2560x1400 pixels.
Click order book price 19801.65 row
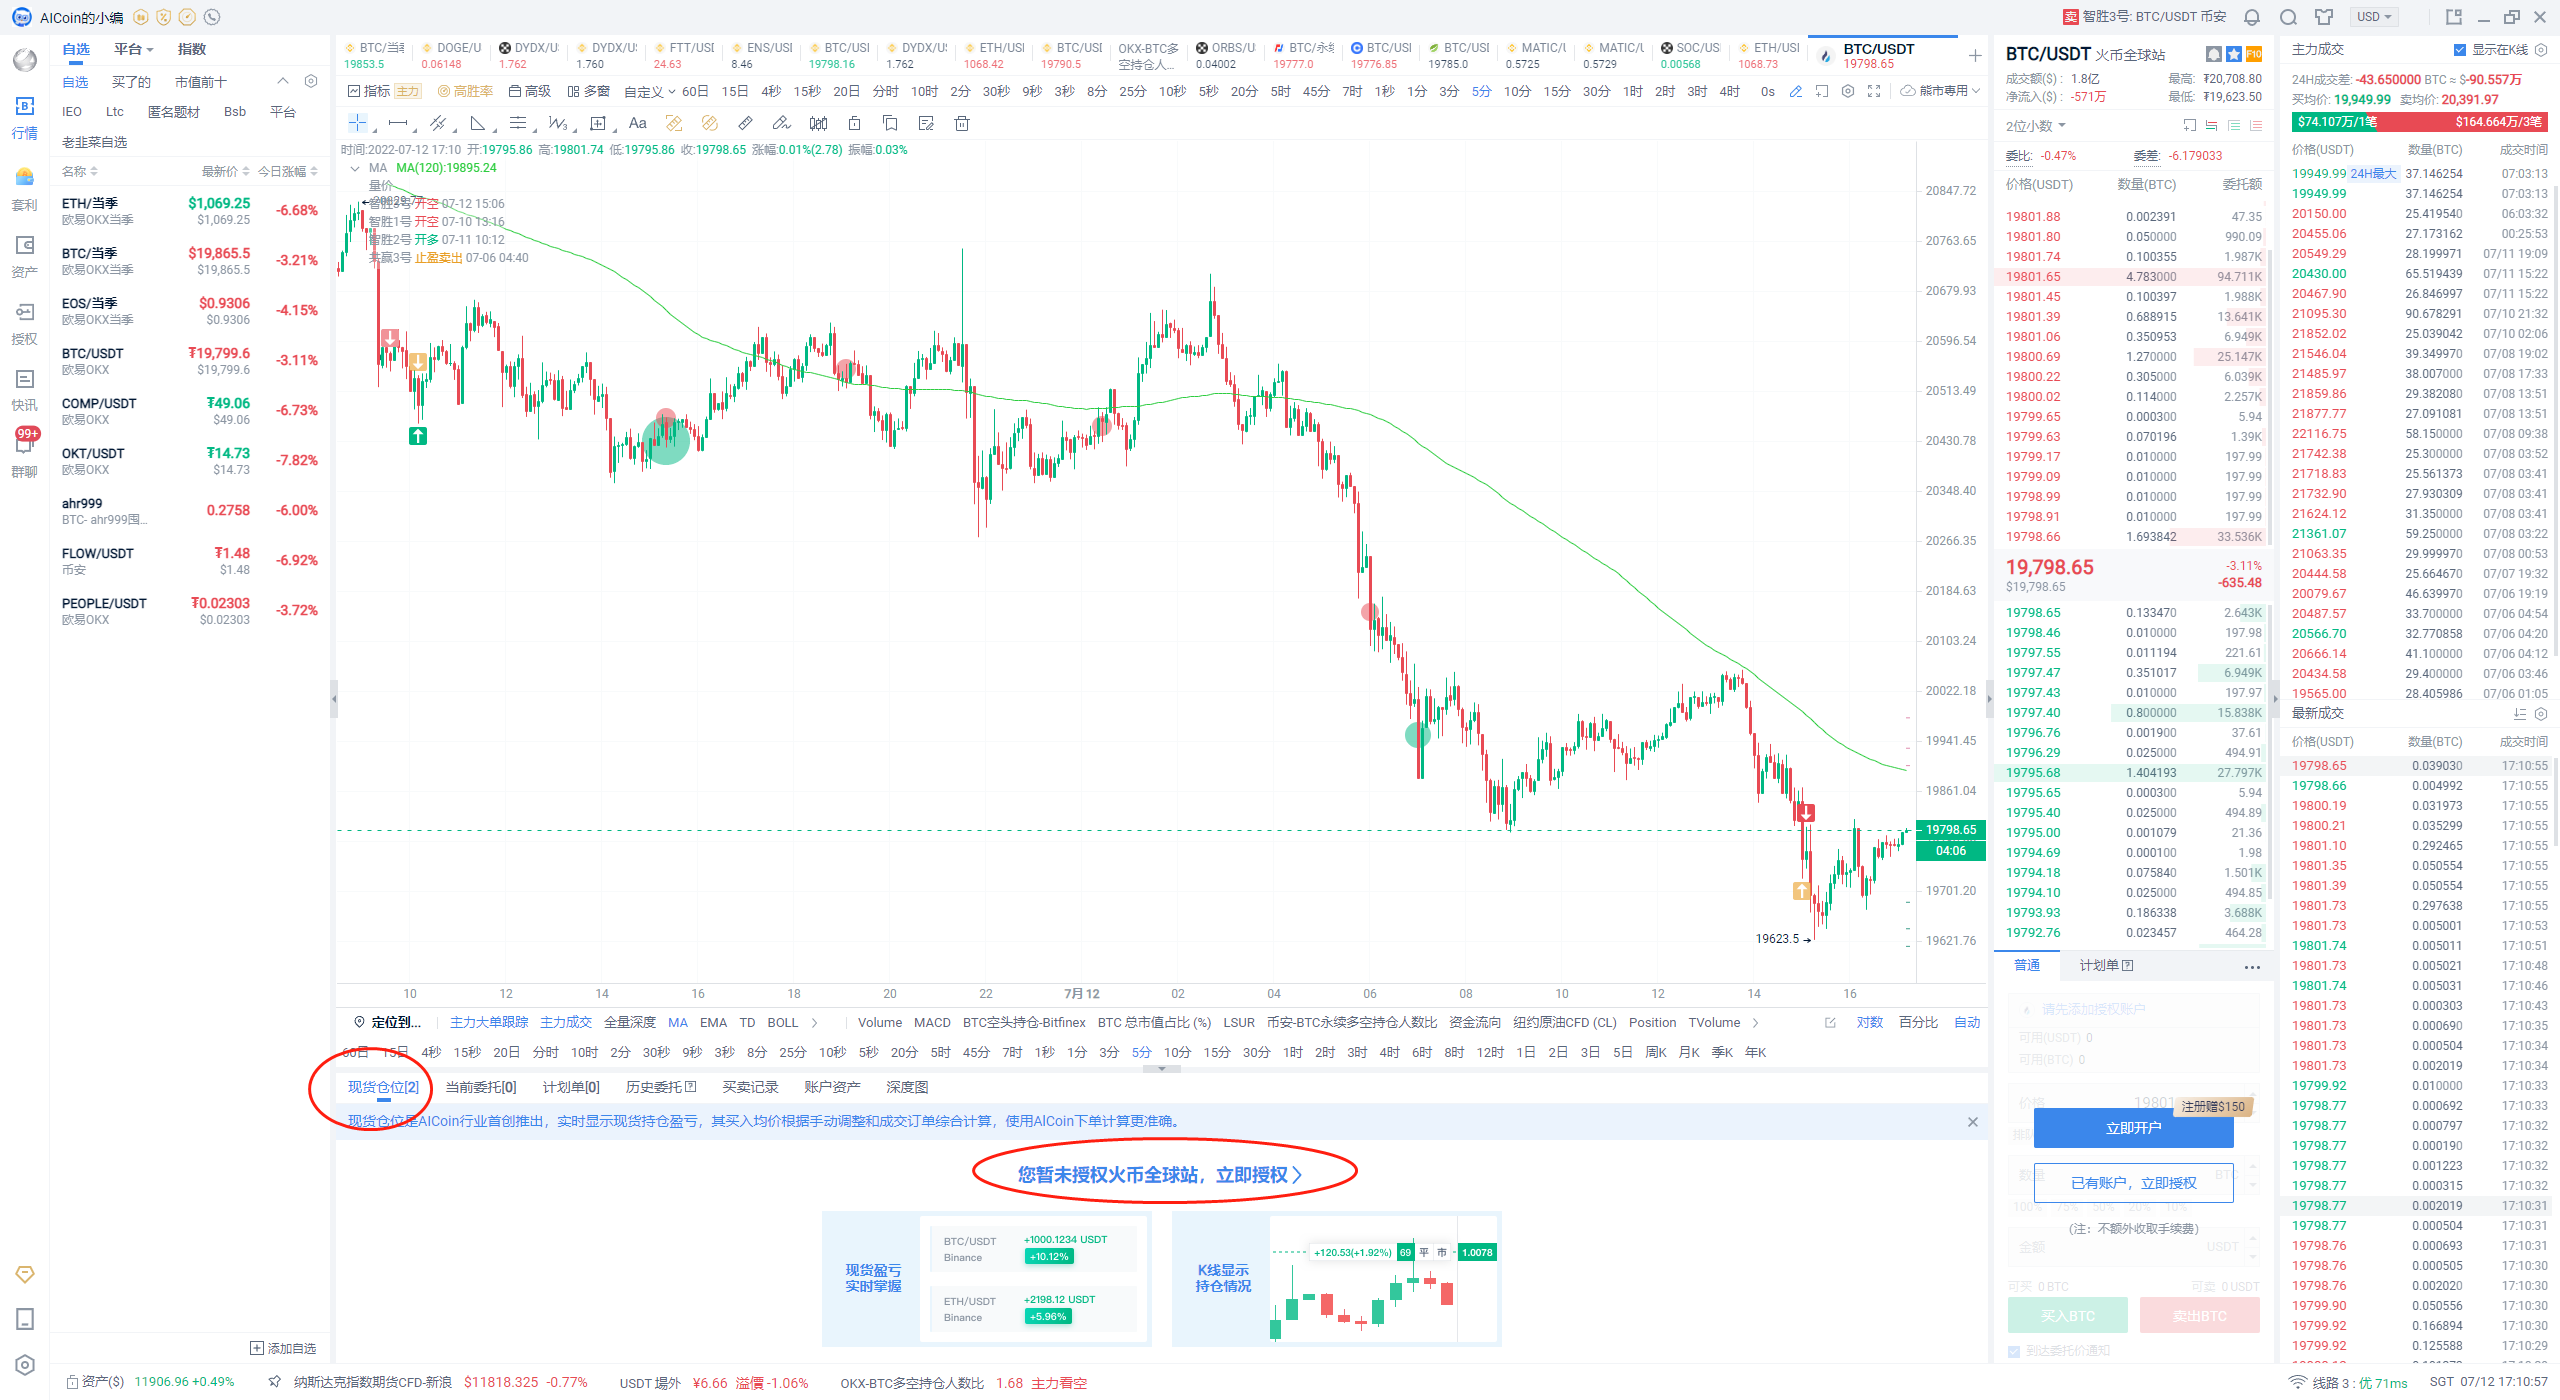2133,277
